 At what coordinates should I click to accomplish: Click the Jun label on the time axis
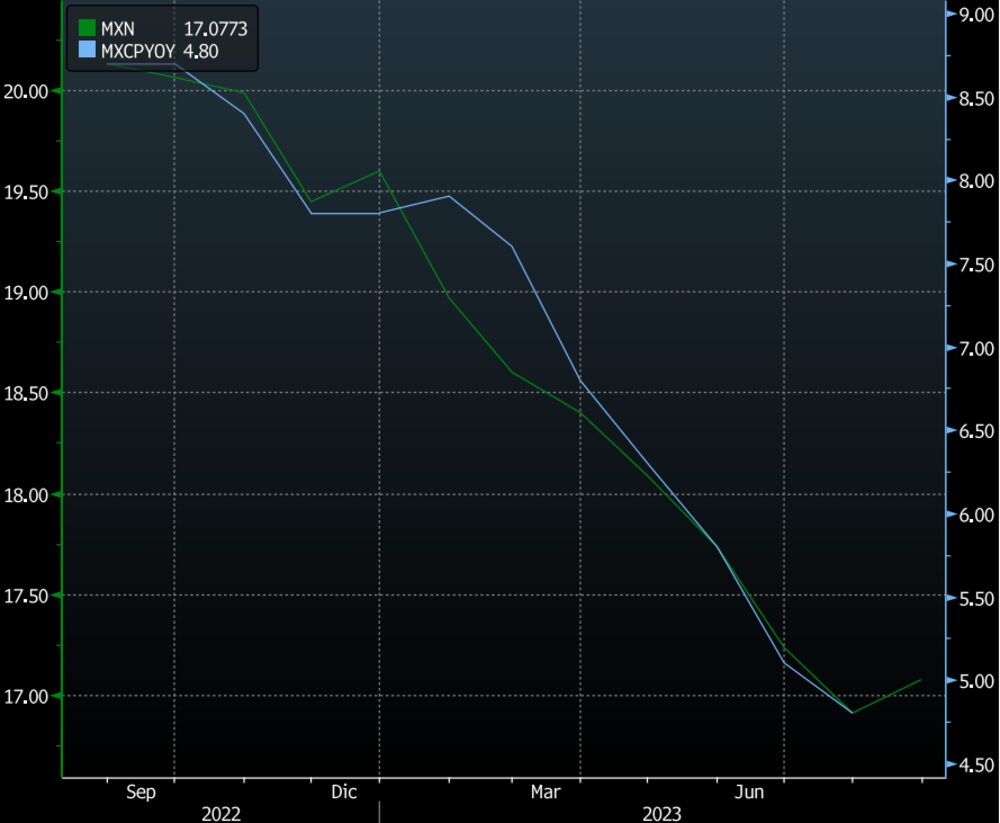[749, 792]
